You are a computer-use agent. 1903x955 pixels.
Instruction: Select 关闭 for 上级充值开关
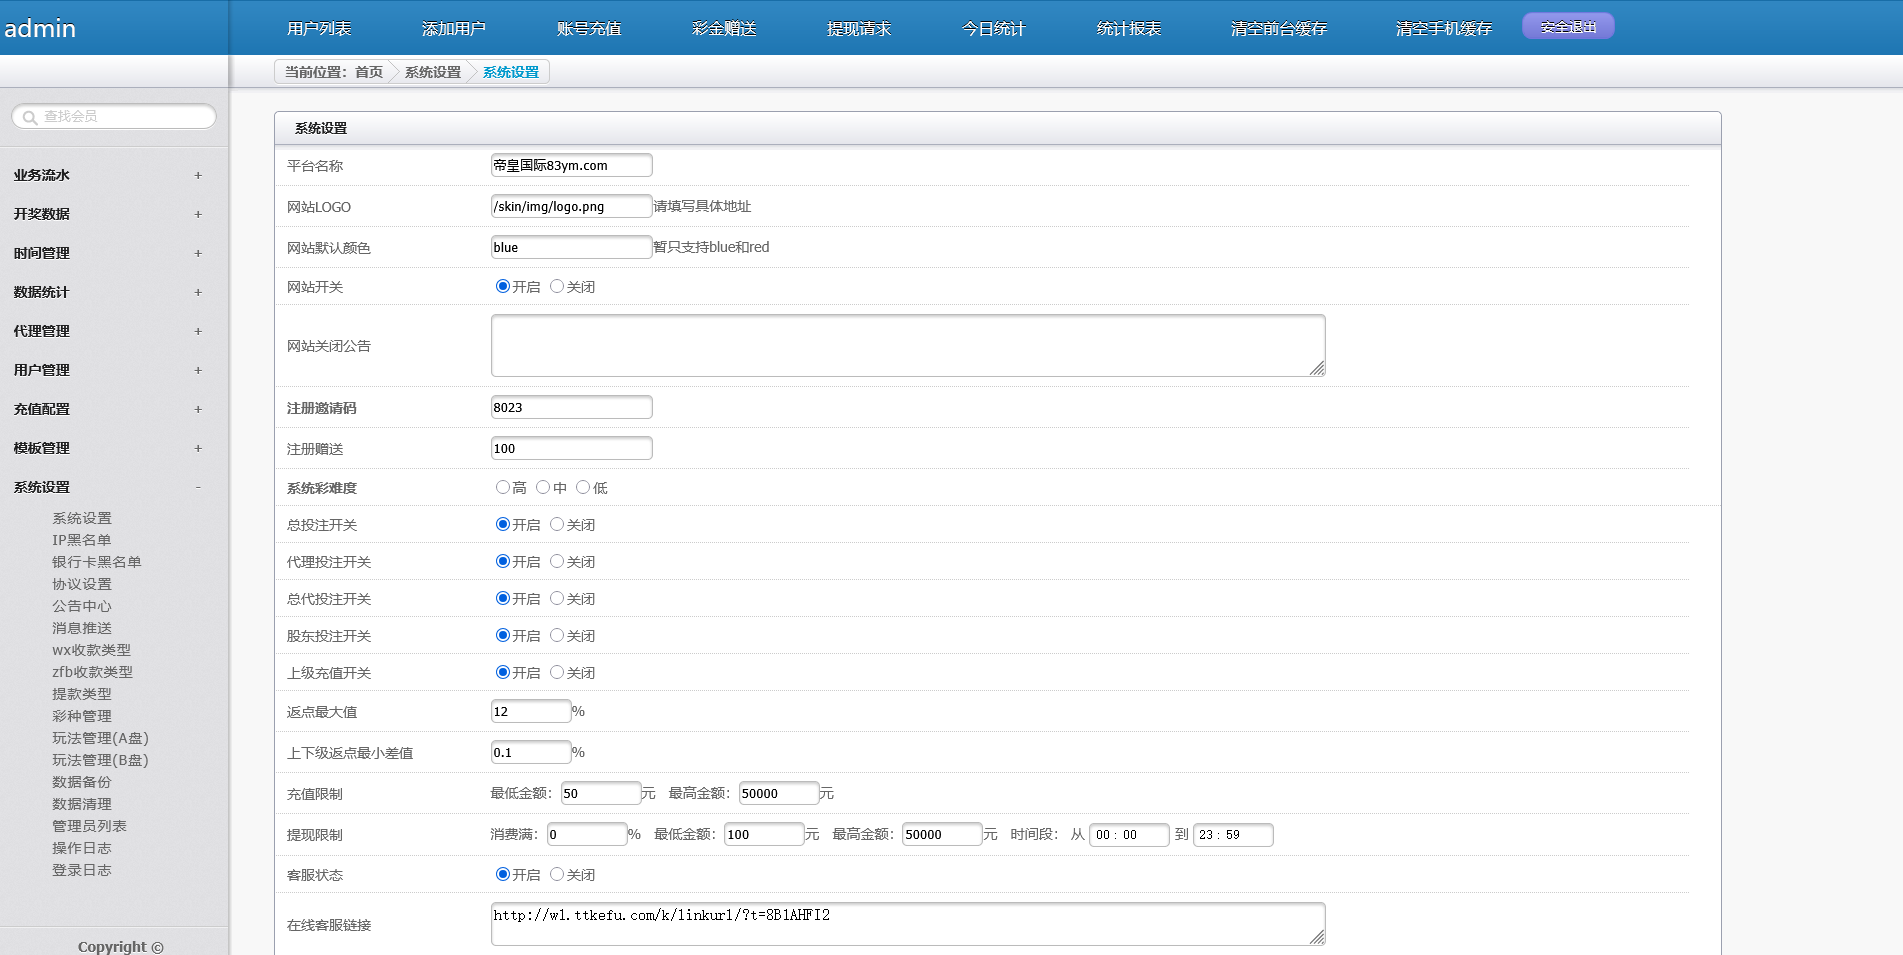557,672
